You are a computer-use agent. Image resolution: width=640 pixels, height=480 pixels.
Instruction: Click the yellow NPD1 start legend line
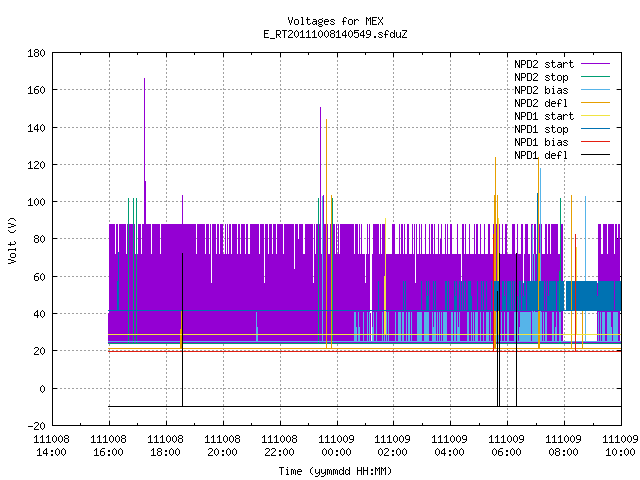(x=596, y=116)
